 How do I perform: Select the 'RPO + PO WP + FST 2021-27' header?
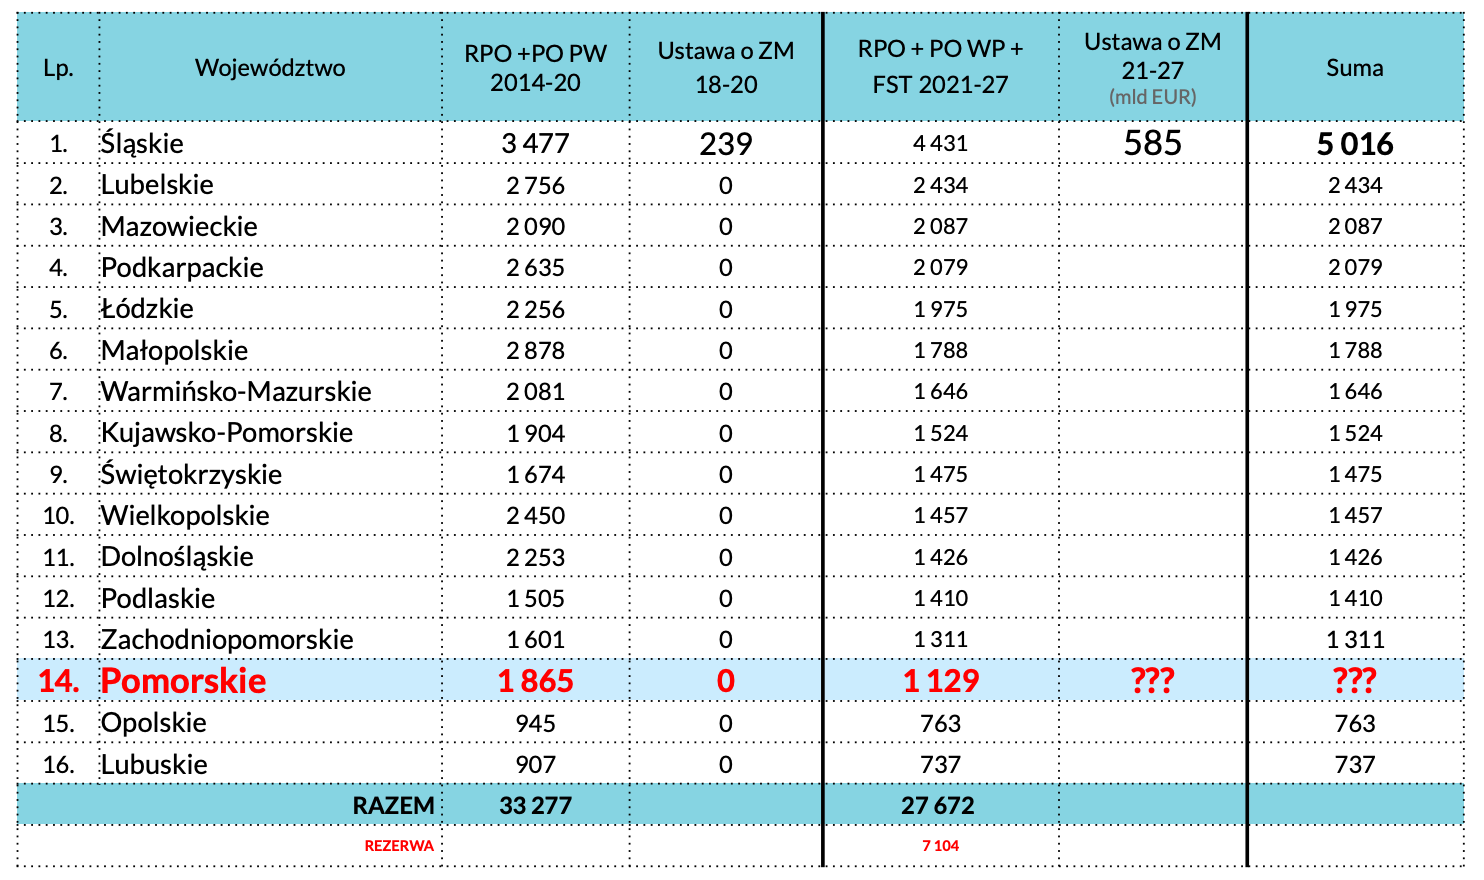940,67
